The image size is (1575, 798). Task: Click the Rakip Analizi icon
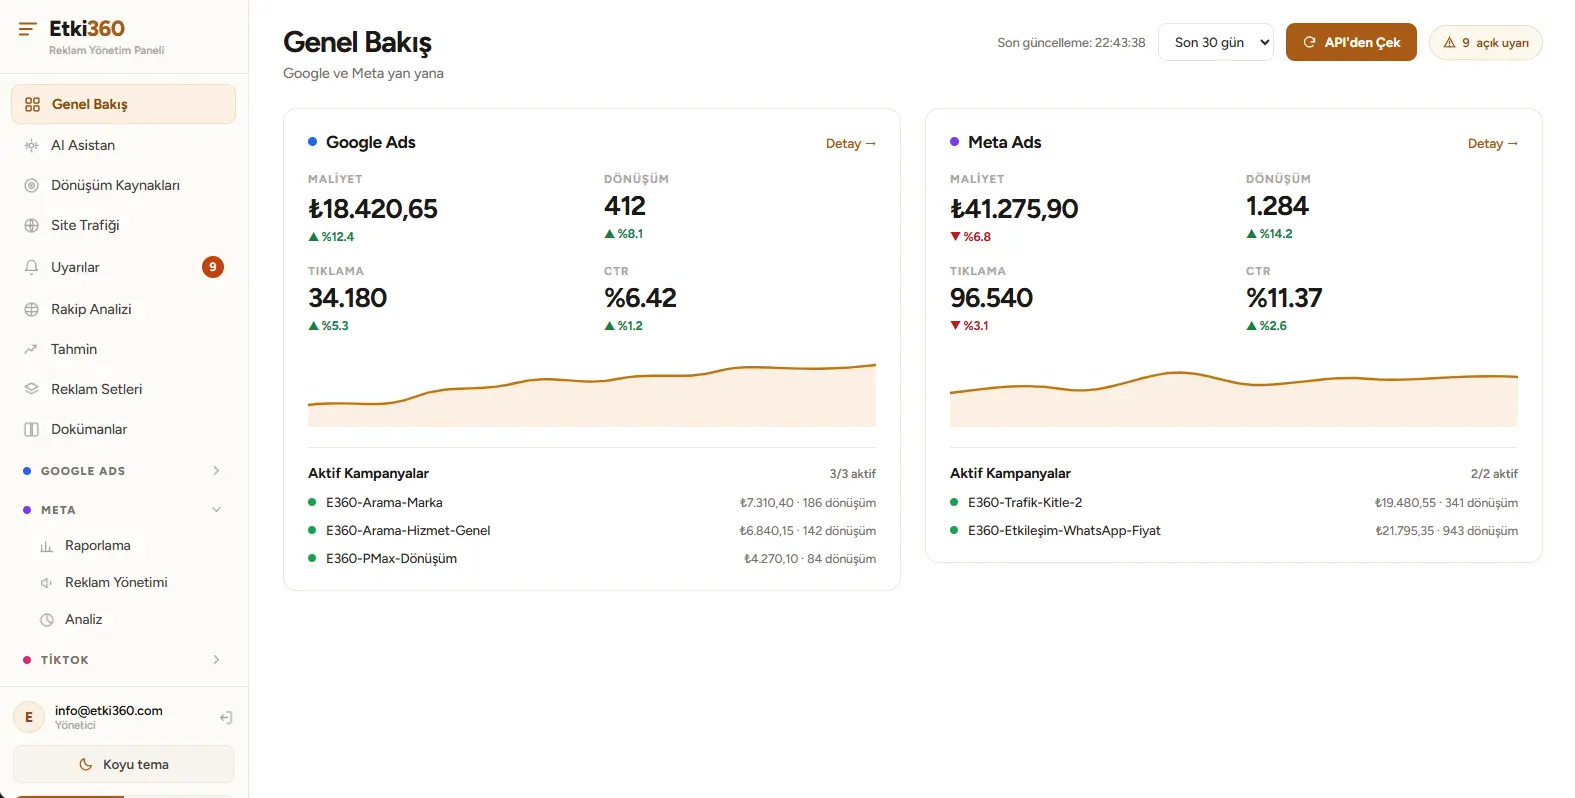click(x=31, y=309)
